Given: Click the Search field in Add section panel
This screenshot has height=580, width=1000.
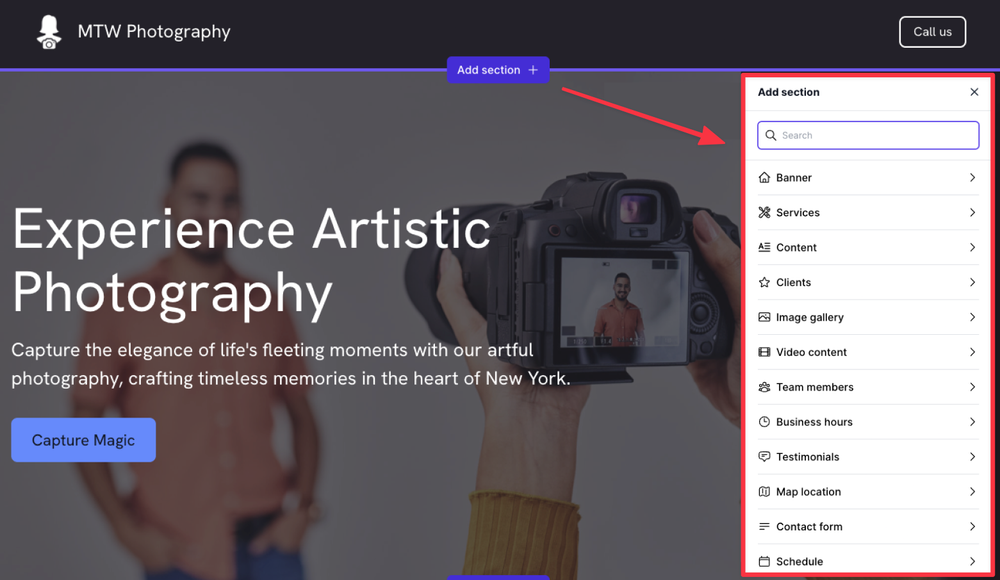Looking at the screenshot, I should (866, 134).
